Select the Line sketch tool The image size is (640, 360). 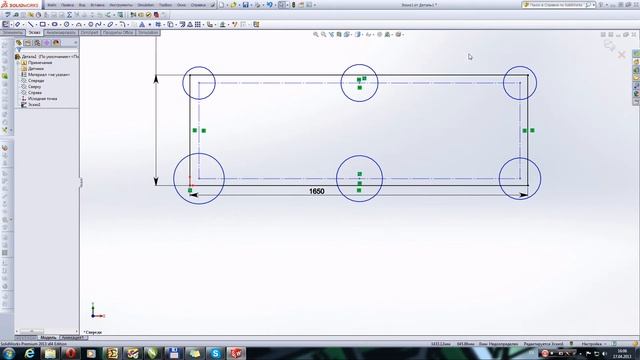31,24
